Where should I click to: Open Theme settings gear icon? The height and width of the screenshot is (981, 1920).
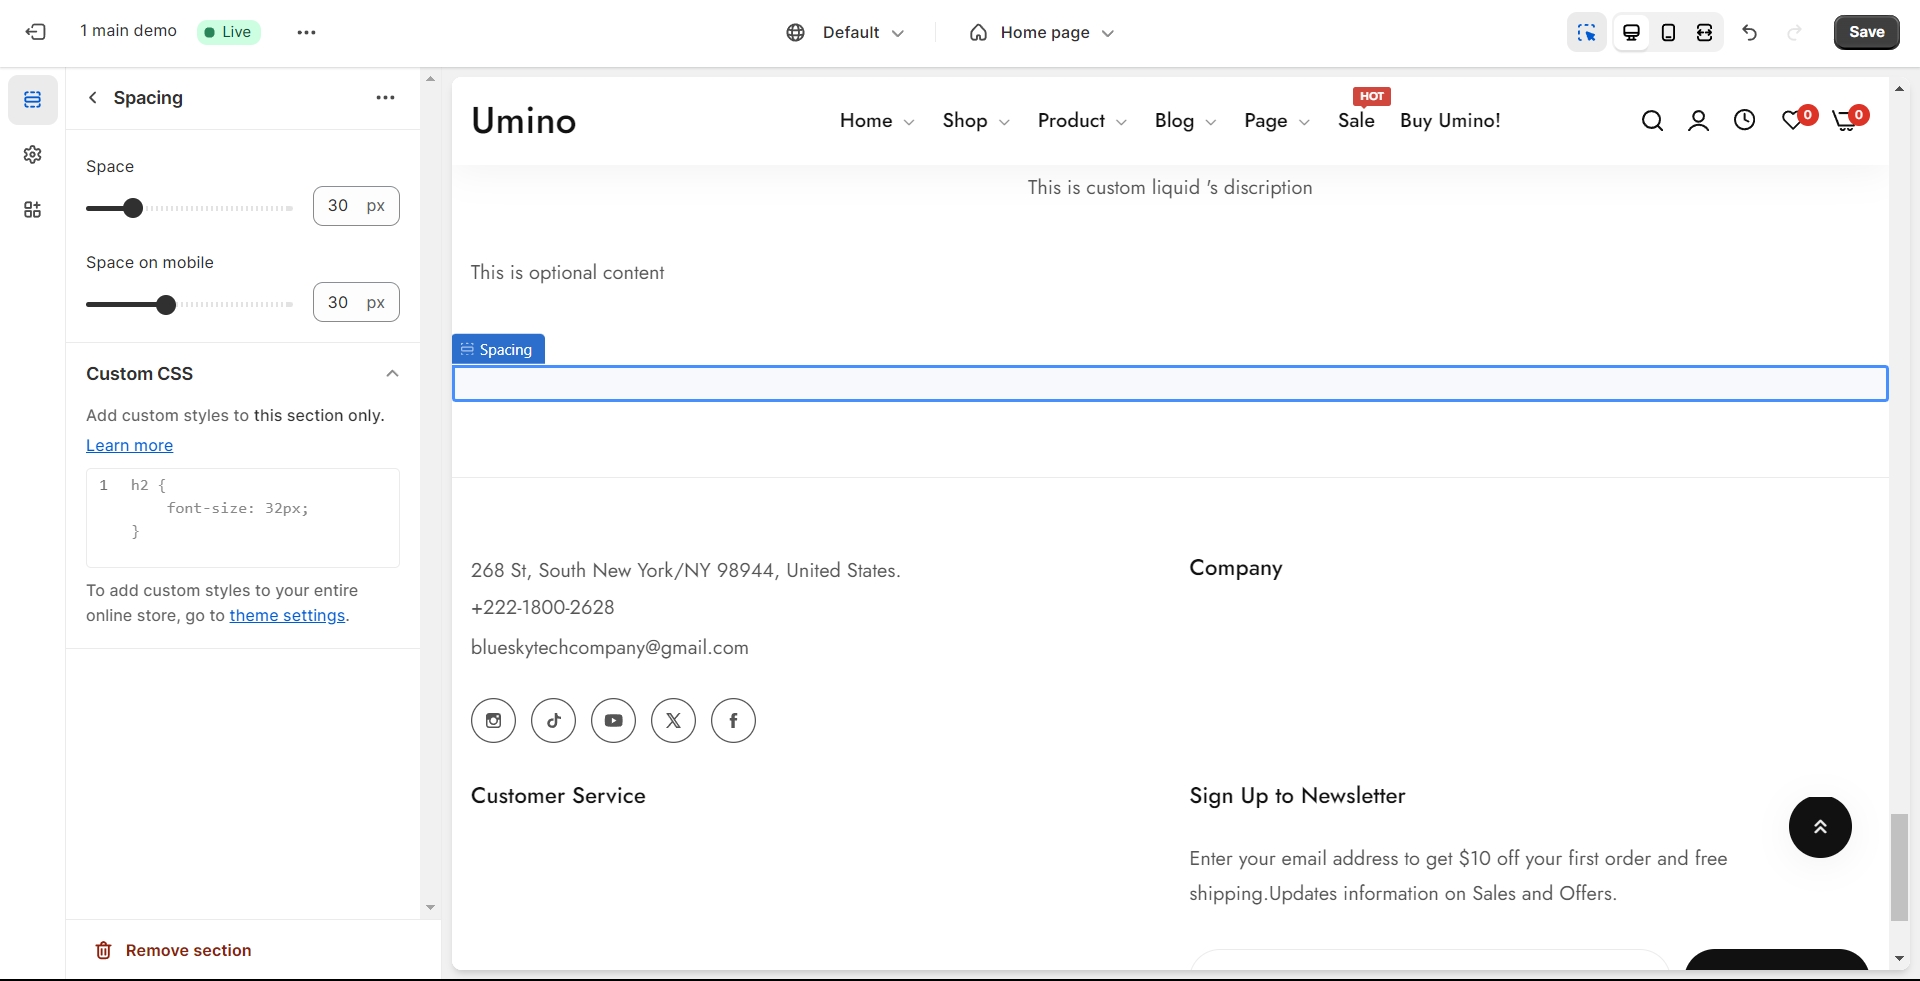(x=33, y=155)
